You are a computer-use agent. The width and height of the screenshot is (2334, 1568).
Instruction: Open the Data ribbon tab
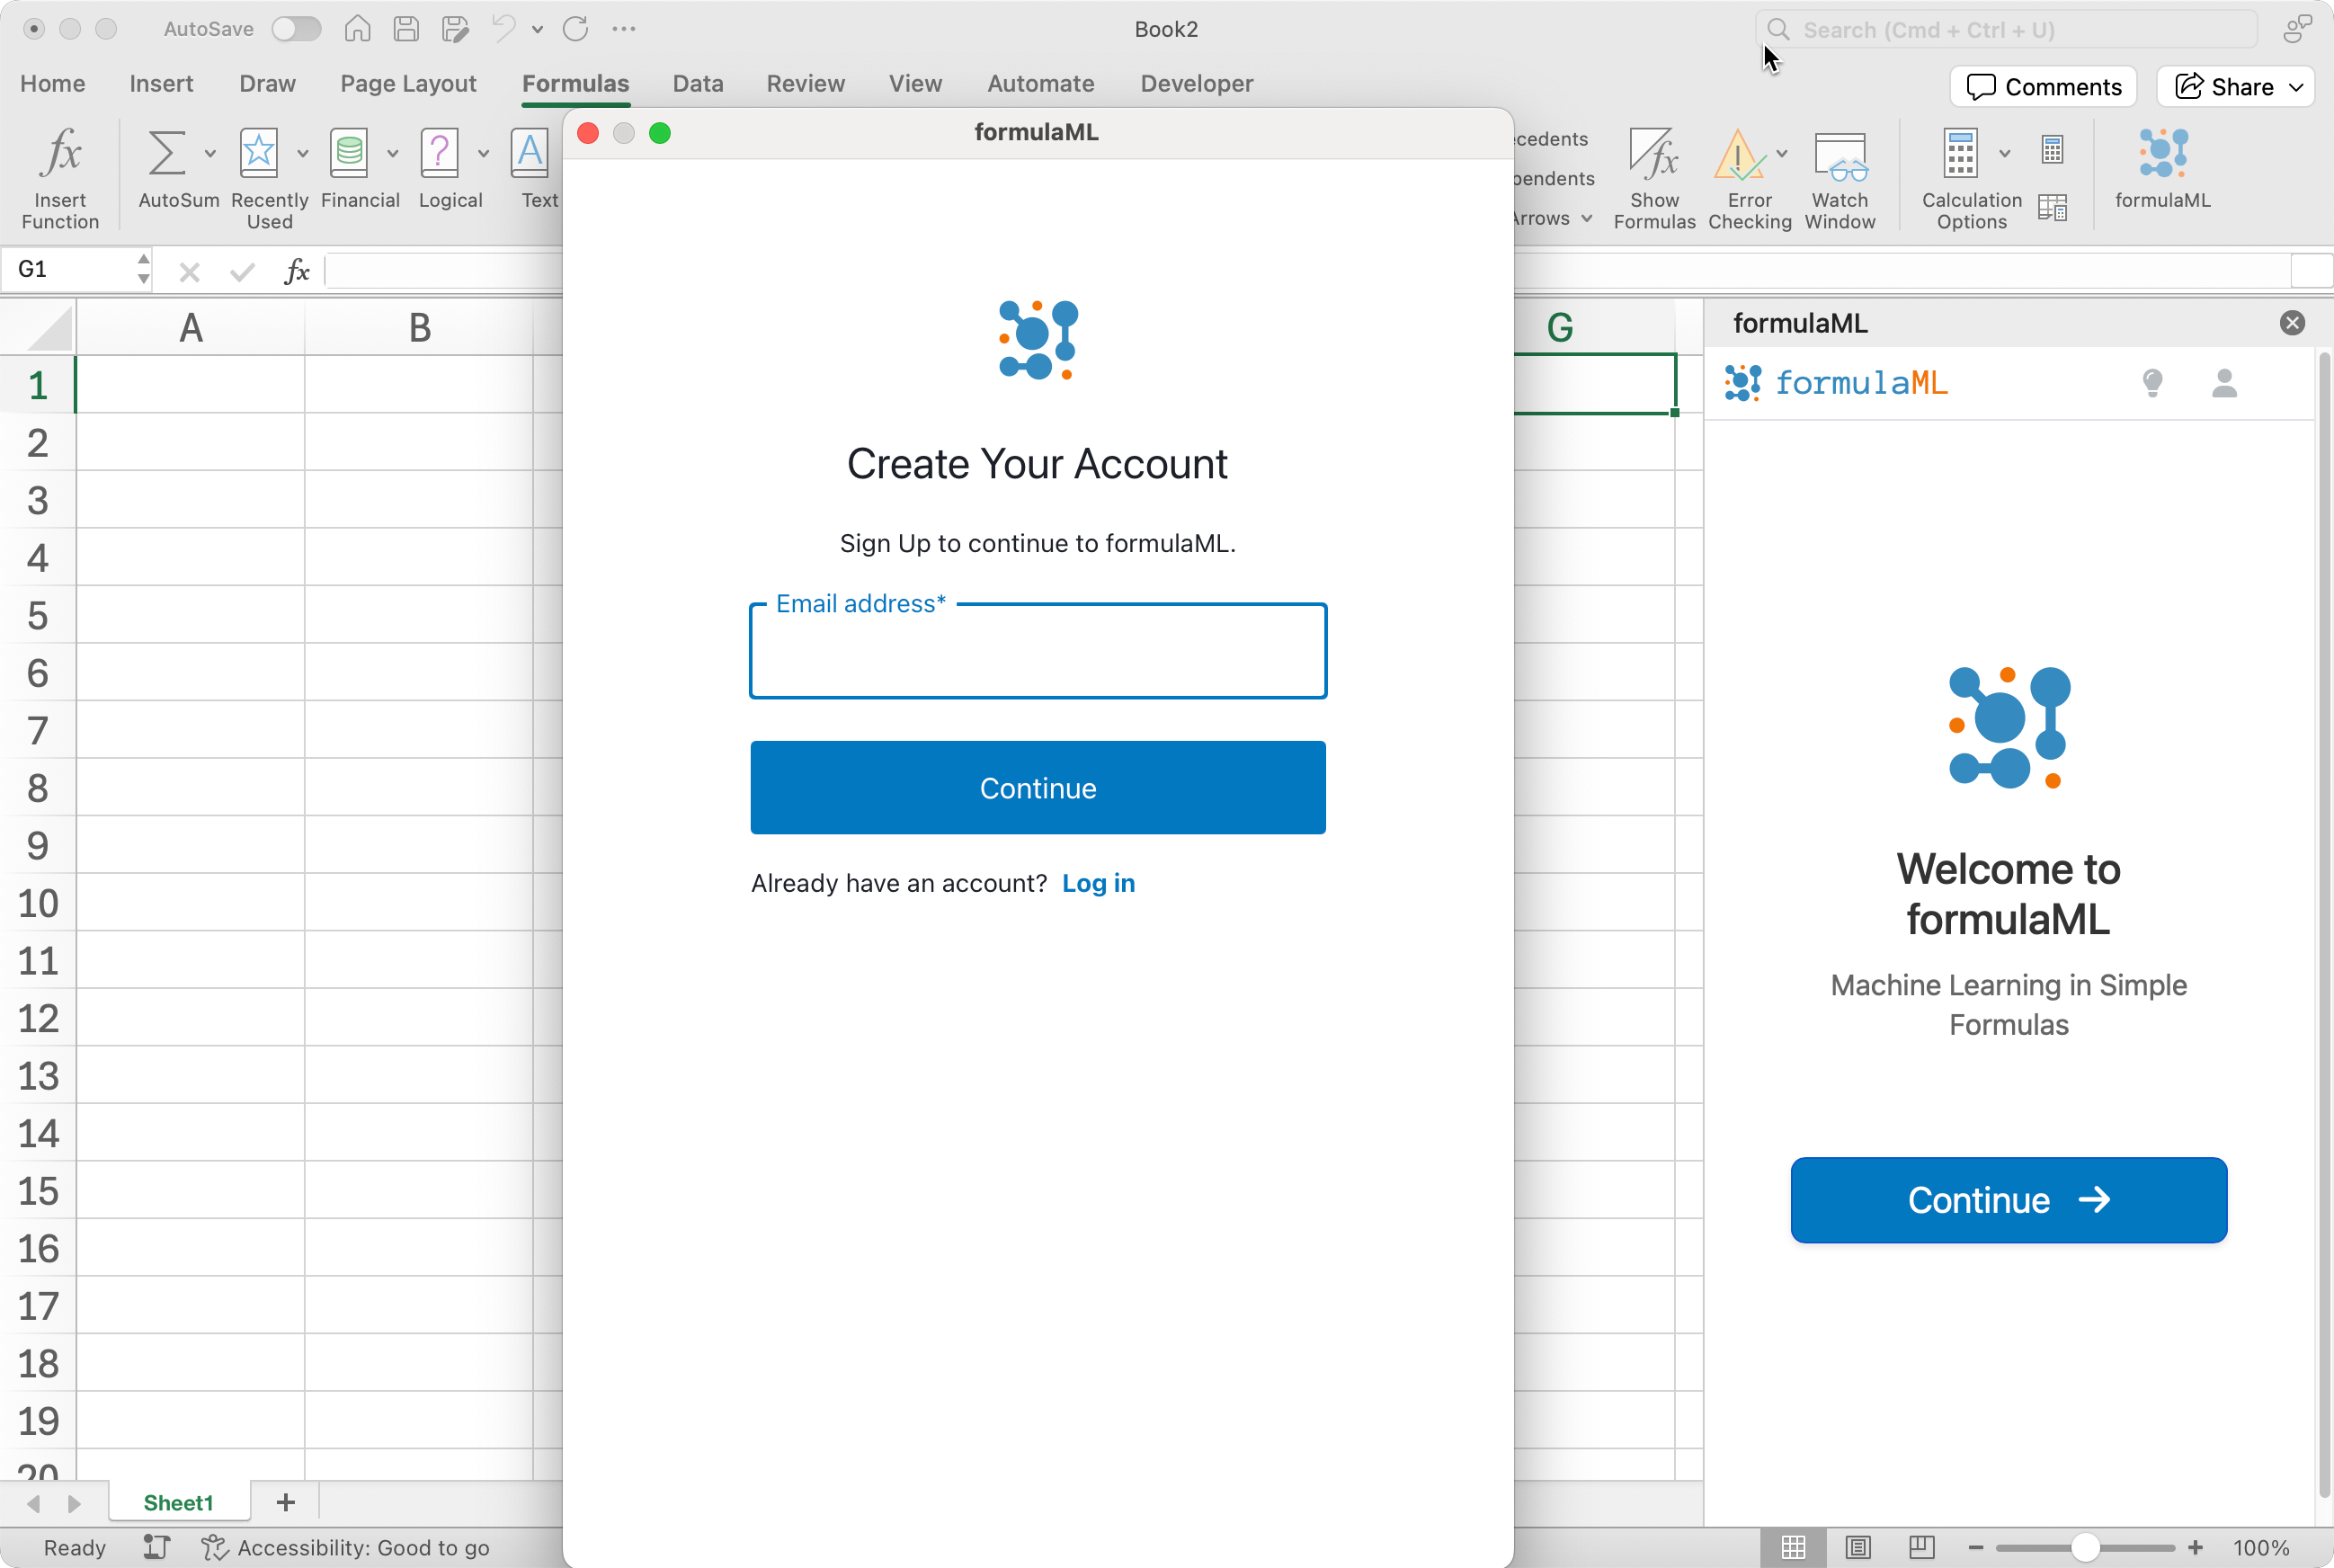coord(697,83)
